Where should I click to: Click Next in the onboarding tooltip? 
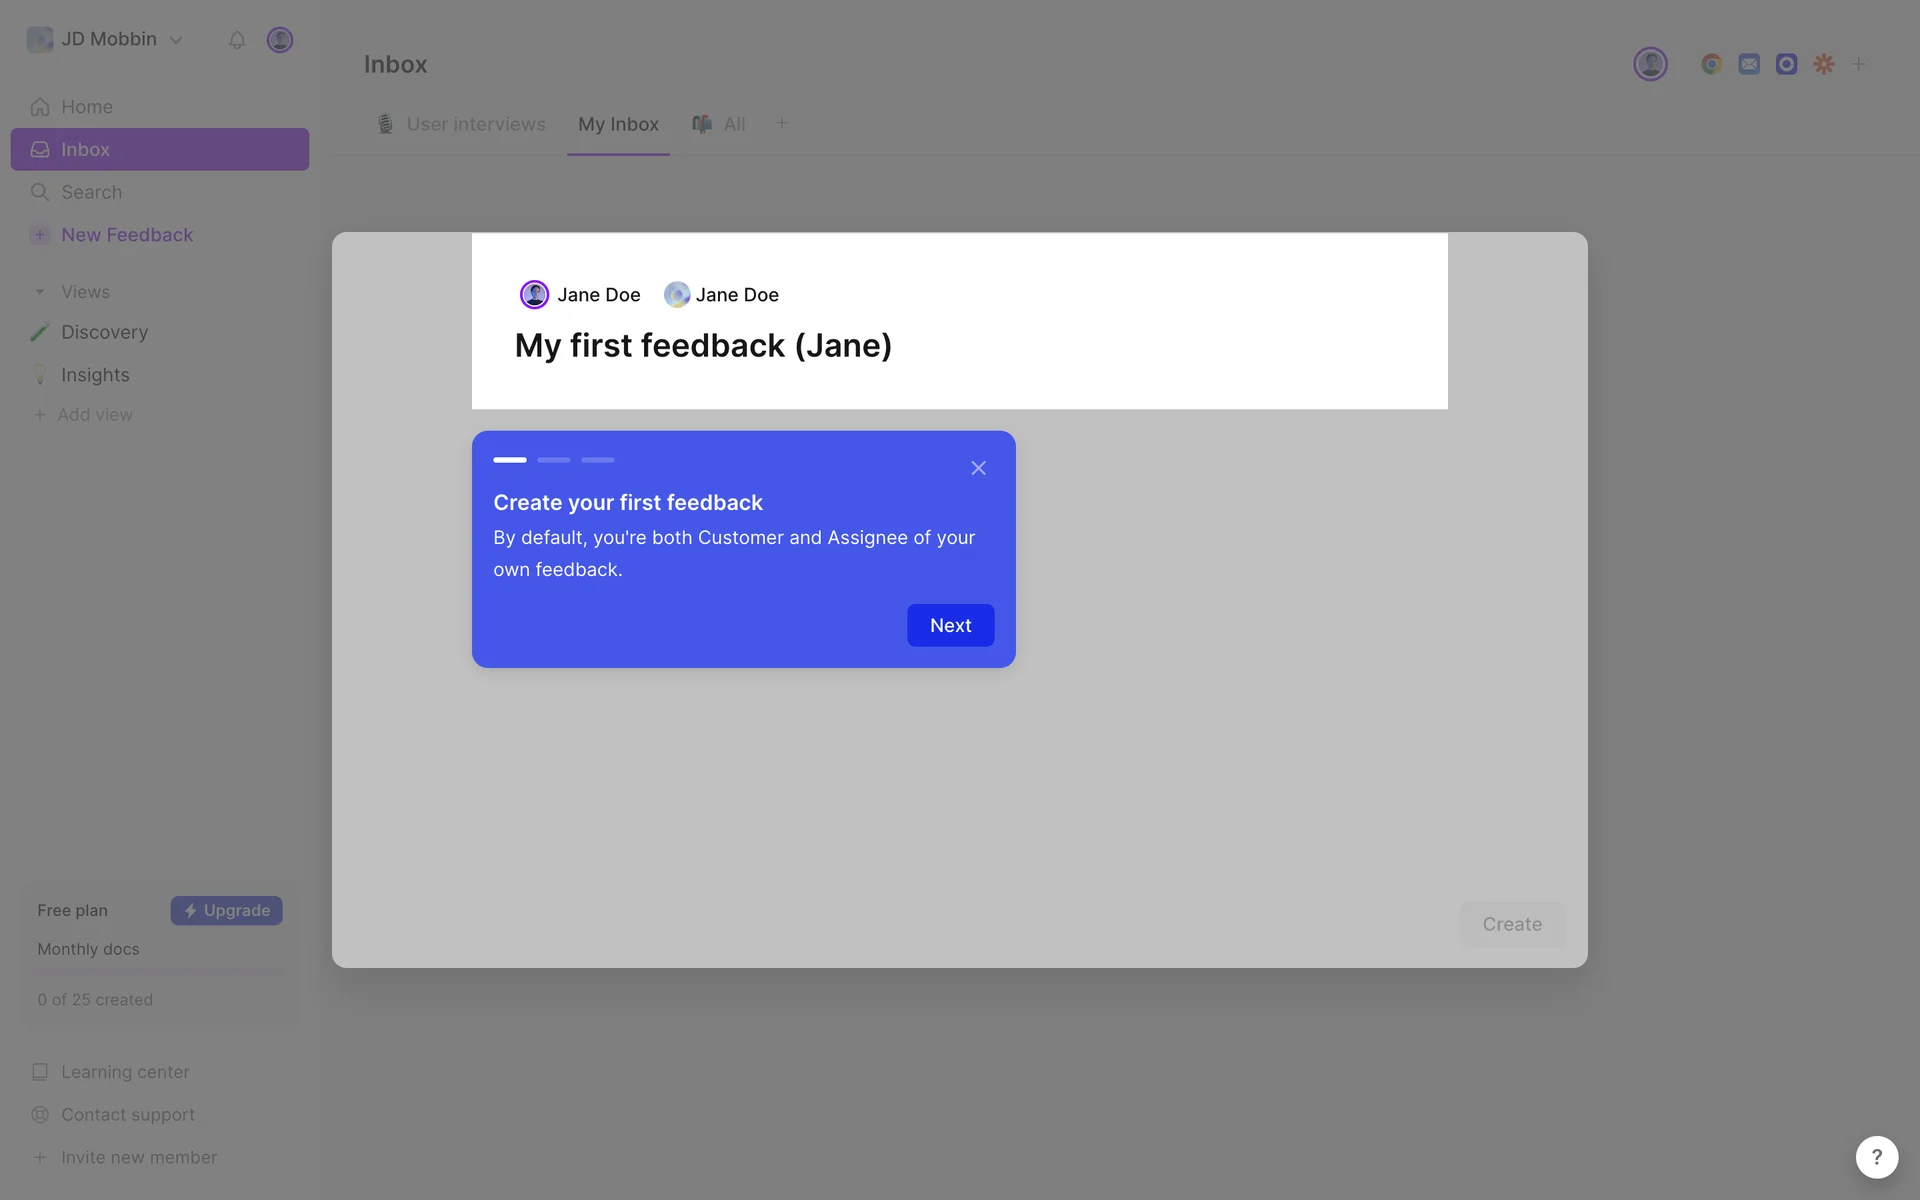pos(950,625)
